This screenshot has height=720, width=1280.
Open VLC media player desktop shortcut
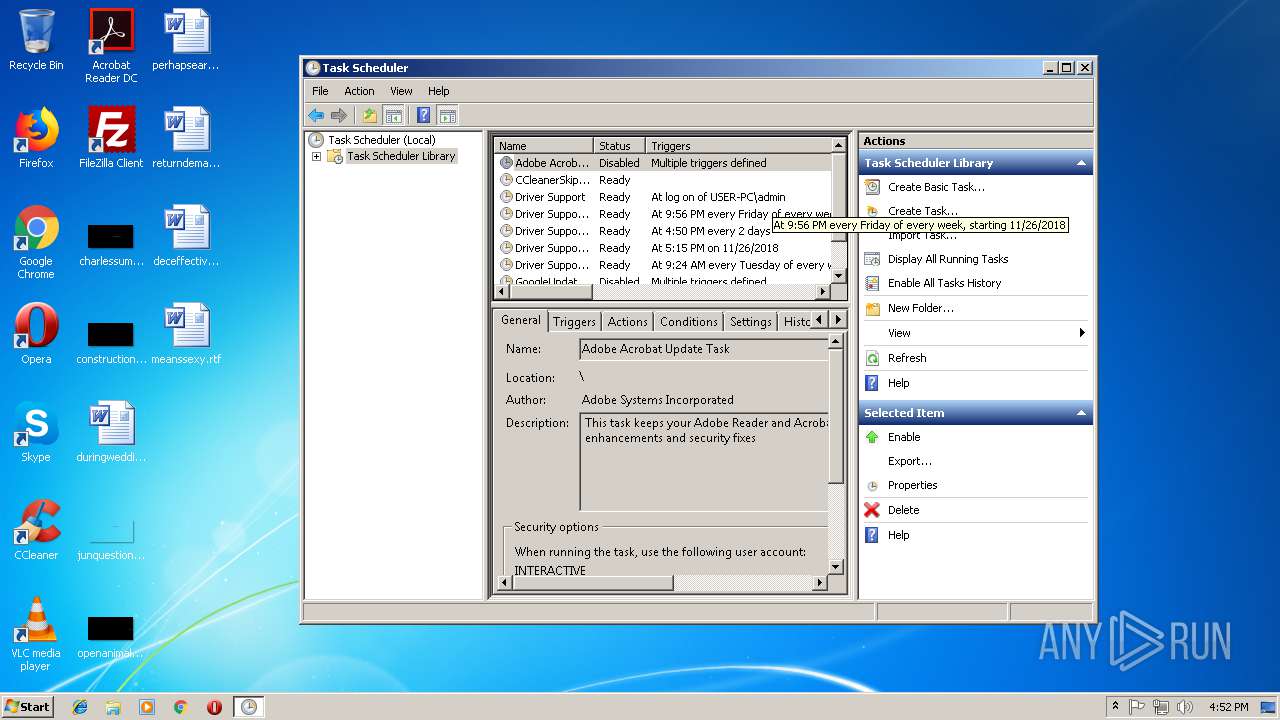tap(36, 634)
